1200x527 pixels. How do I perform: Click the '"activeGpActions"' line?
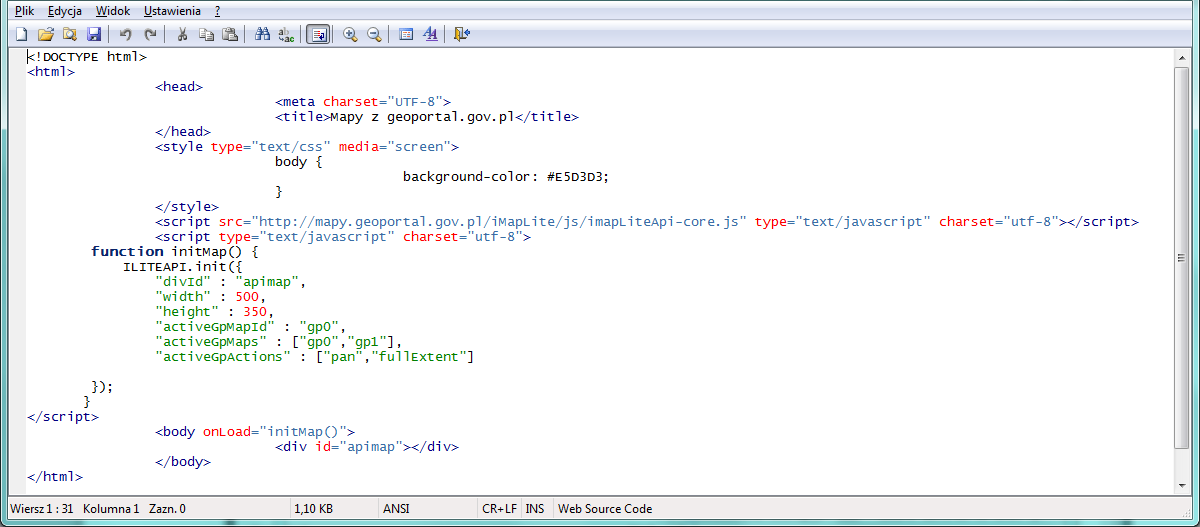[315, 357]
